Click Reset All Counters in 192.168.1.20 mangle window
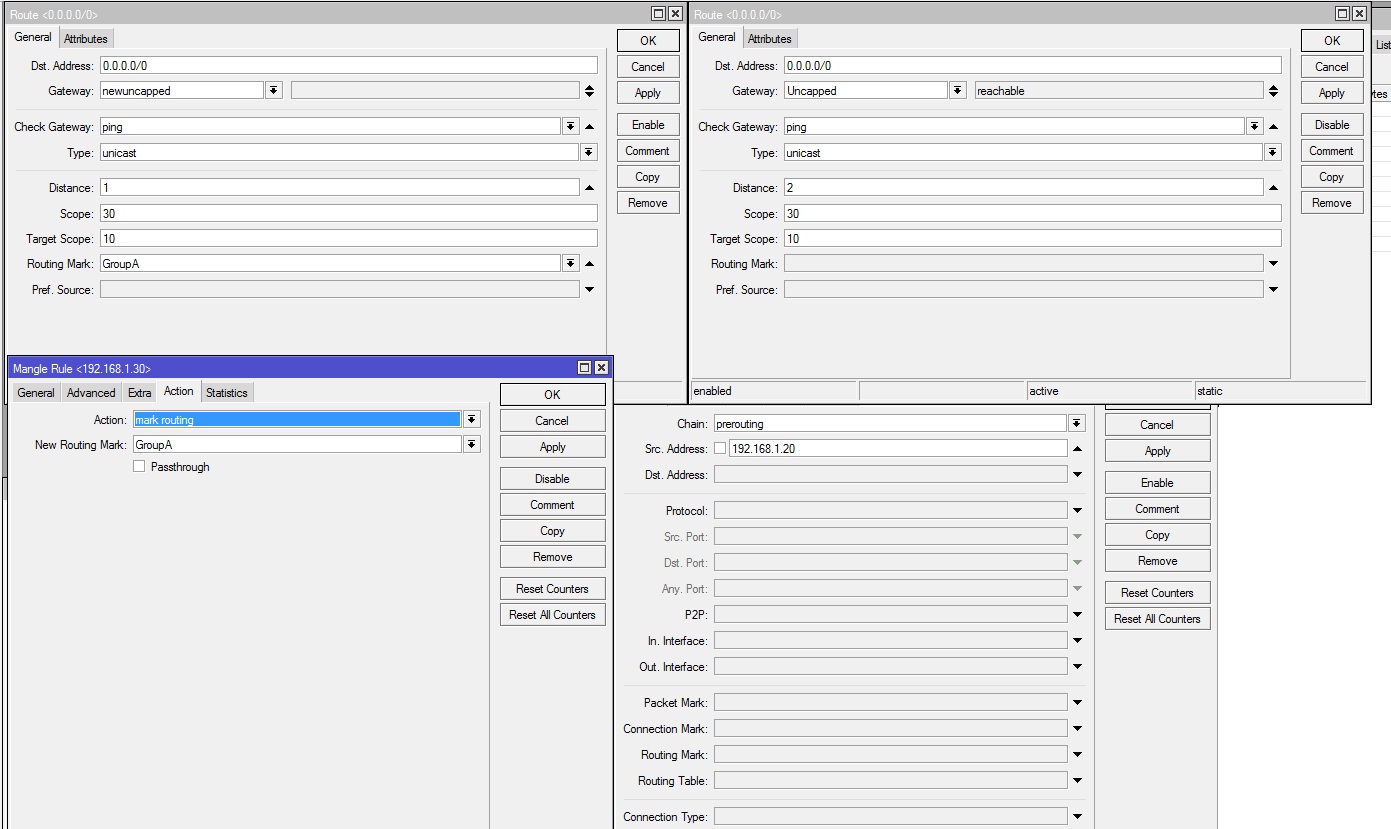 coord(1157,619)
